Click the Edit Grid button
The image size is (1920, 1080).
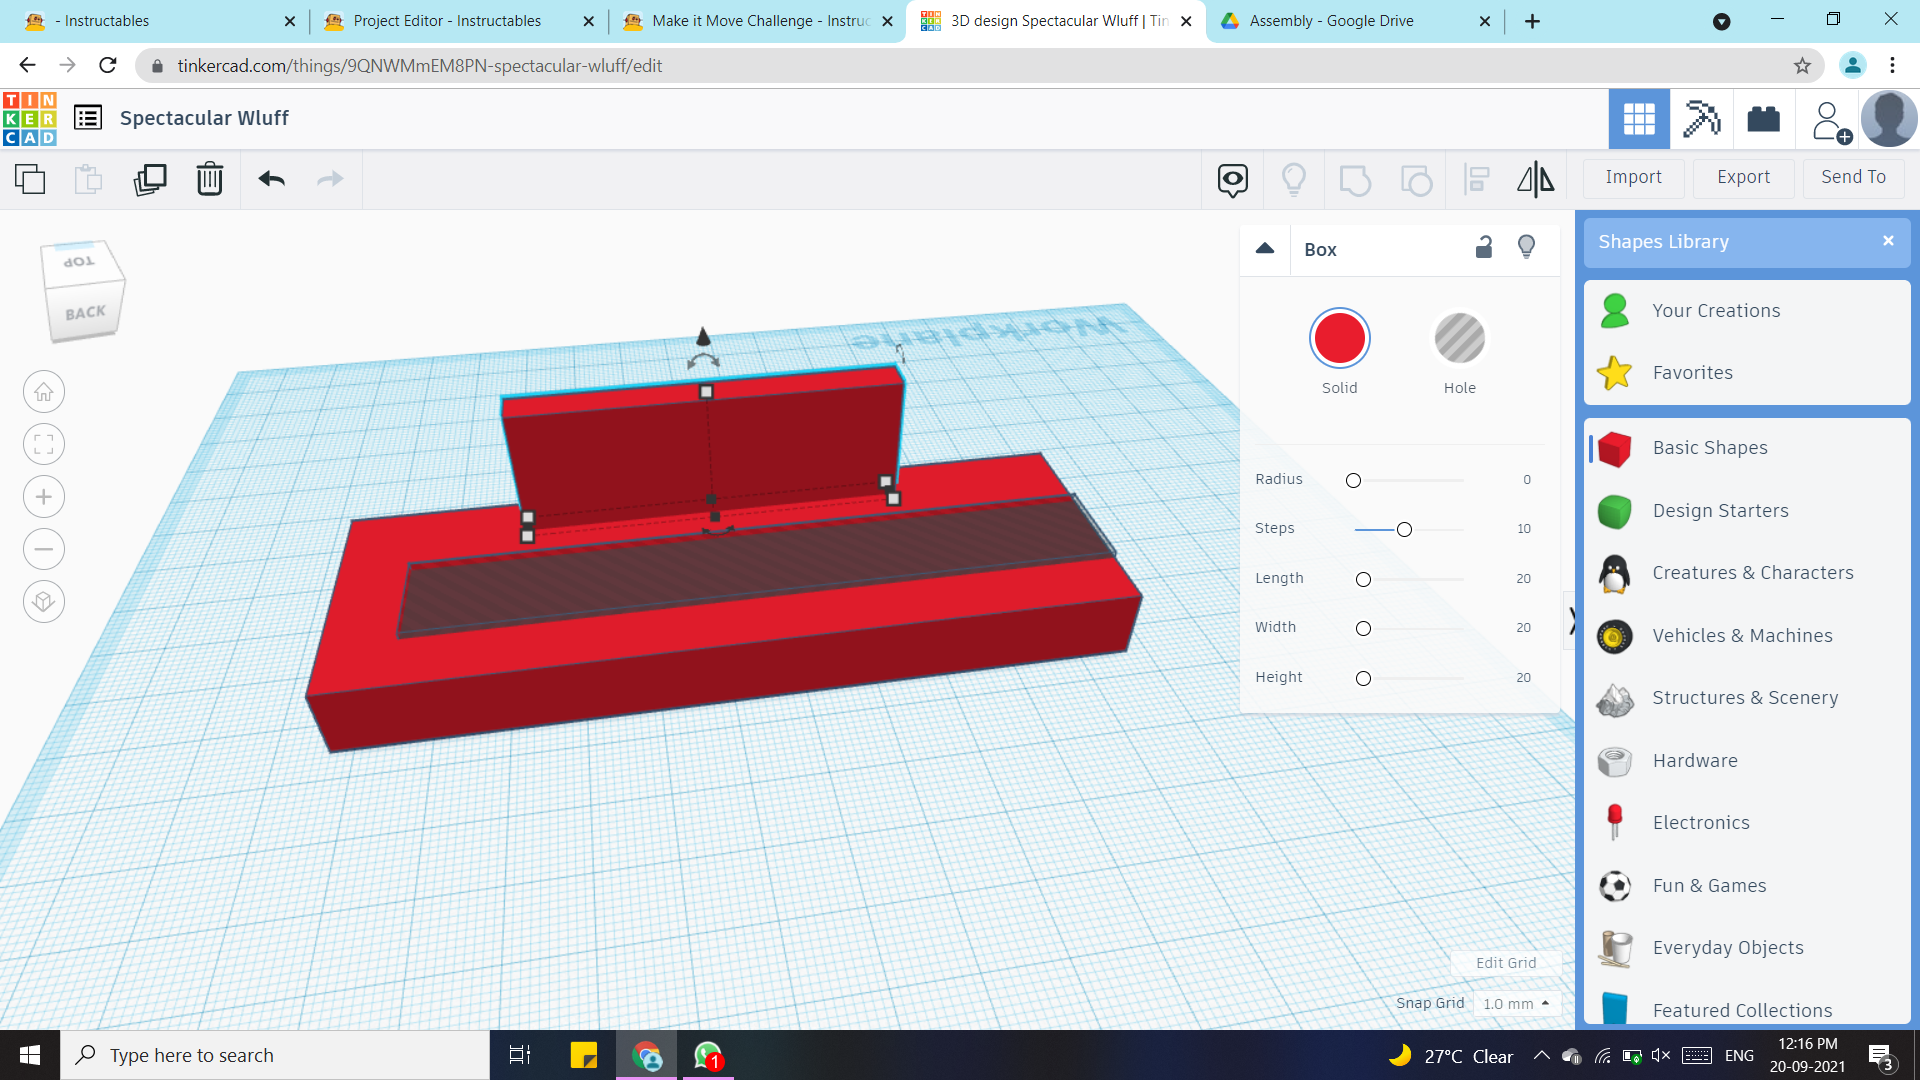click(1505, 963)
